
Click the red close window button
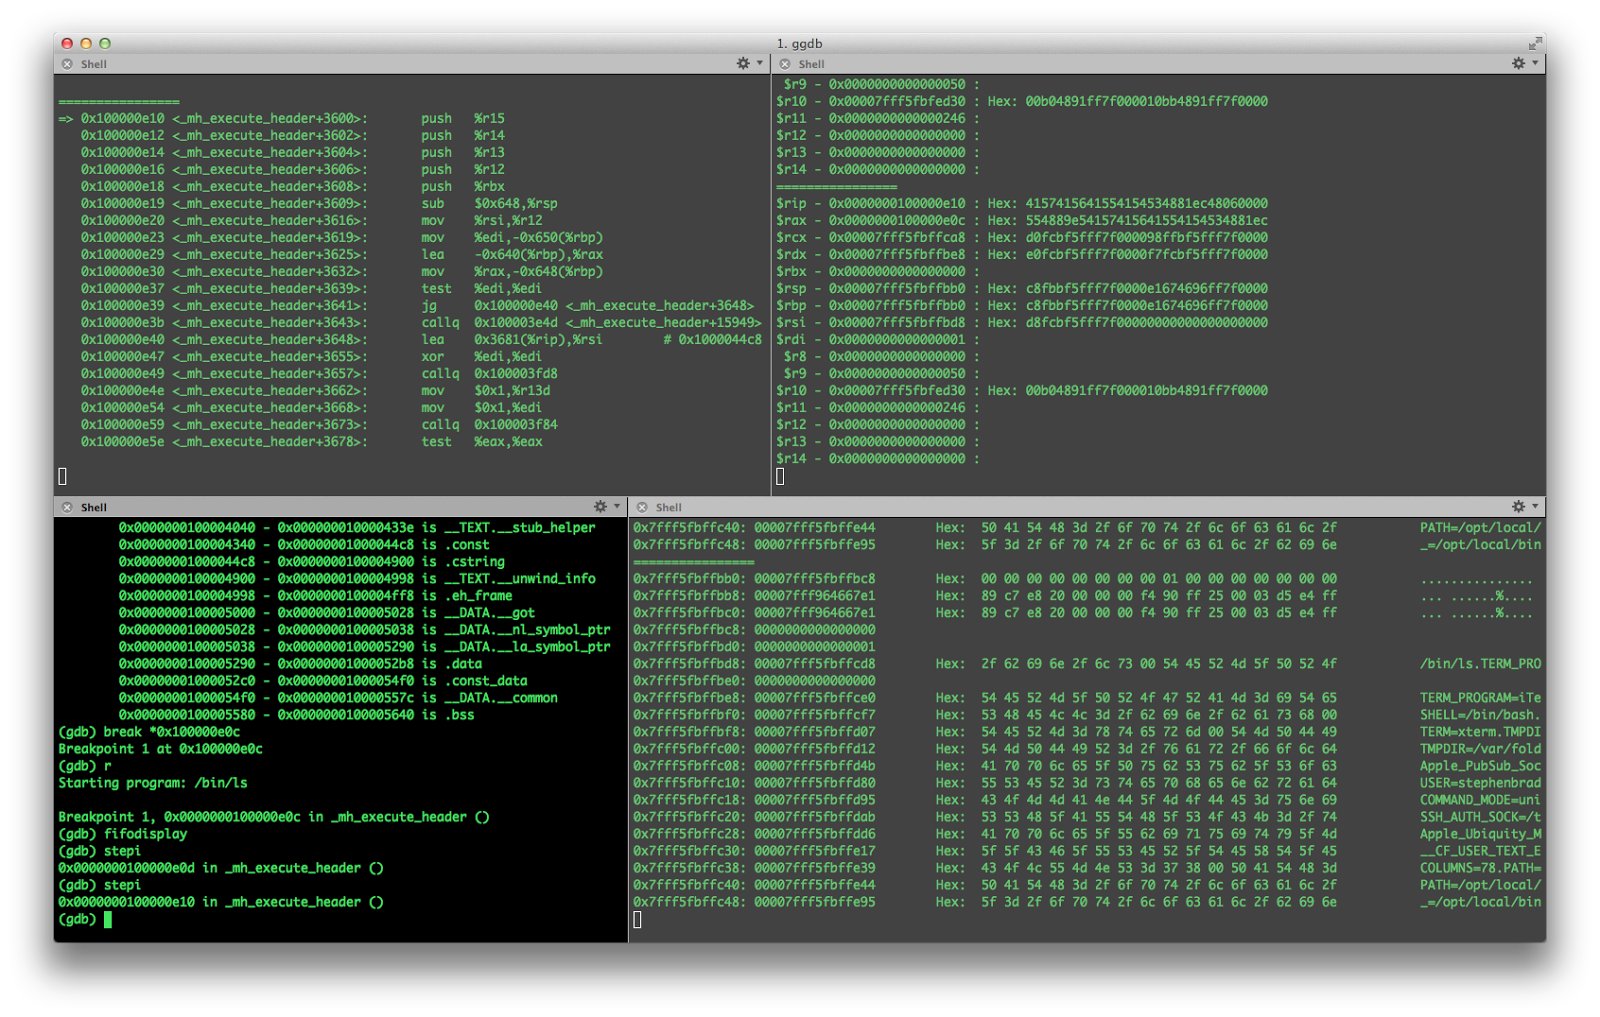[67, 43]
